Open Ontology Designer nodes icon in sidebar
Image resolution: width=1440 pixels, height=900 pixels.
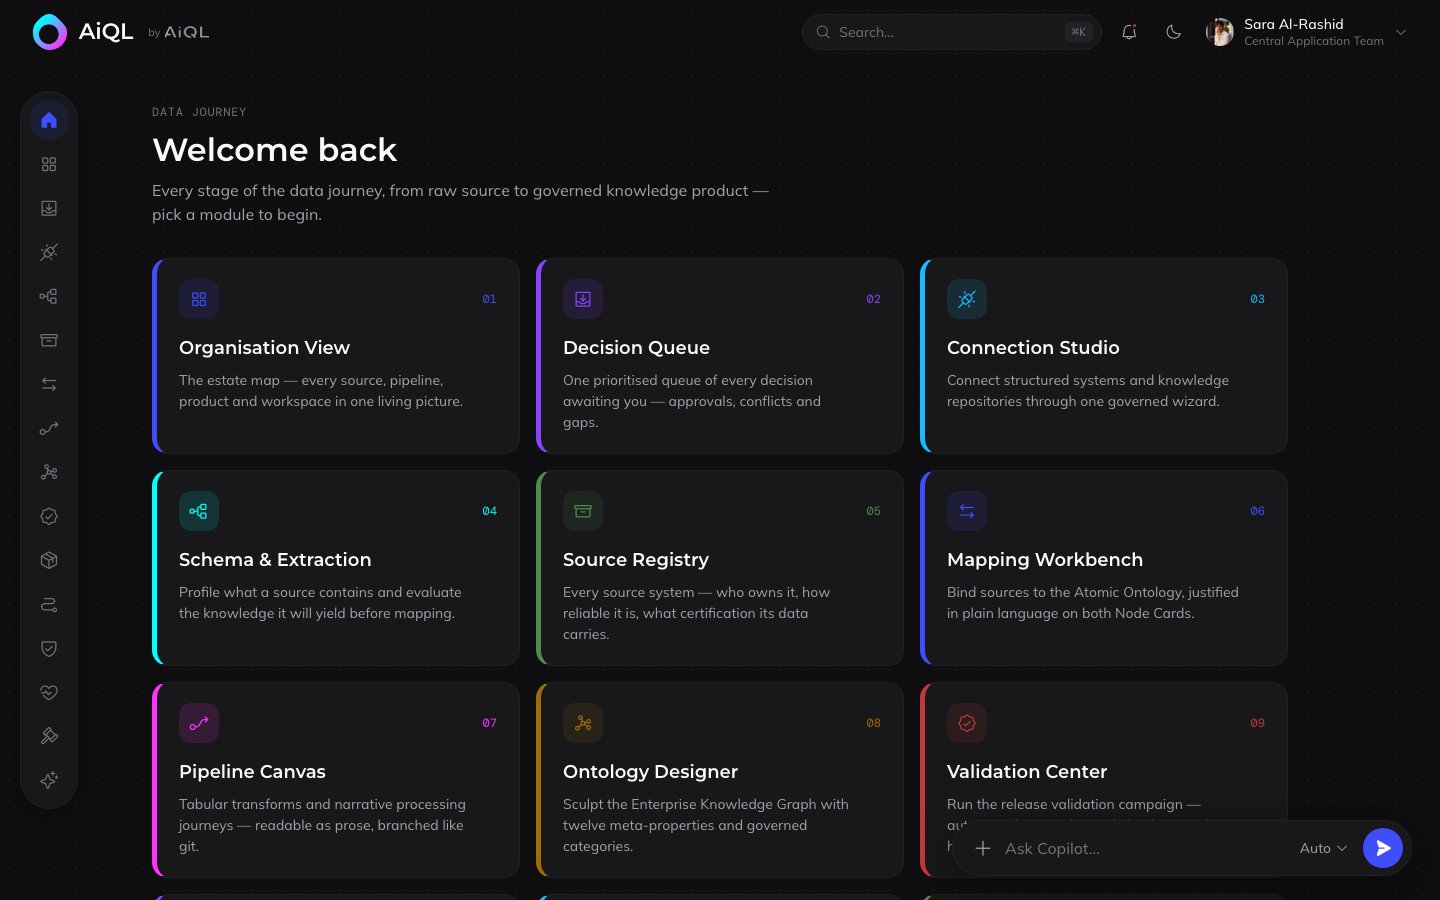click(x=49, y=472)
